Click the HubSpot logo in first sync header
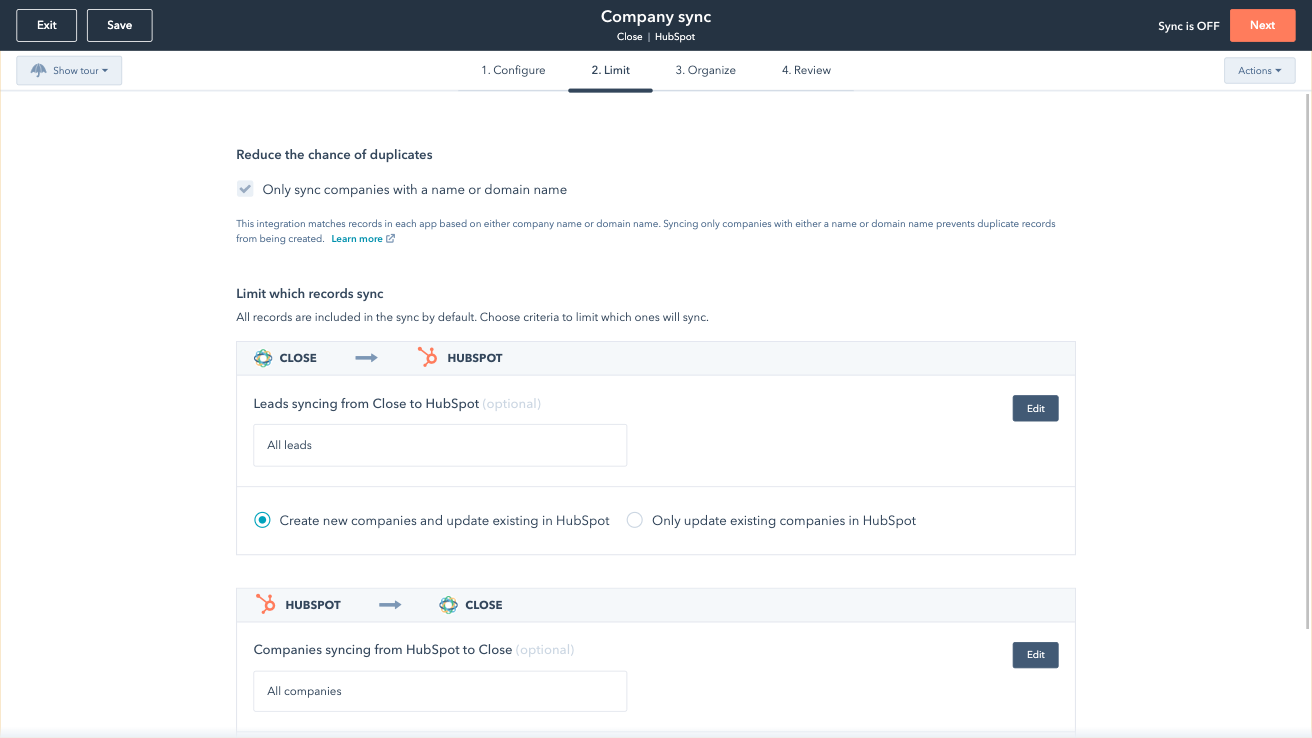Image resolution: width=1312 pixels, height=738 pixels. (x=427, y=358)
